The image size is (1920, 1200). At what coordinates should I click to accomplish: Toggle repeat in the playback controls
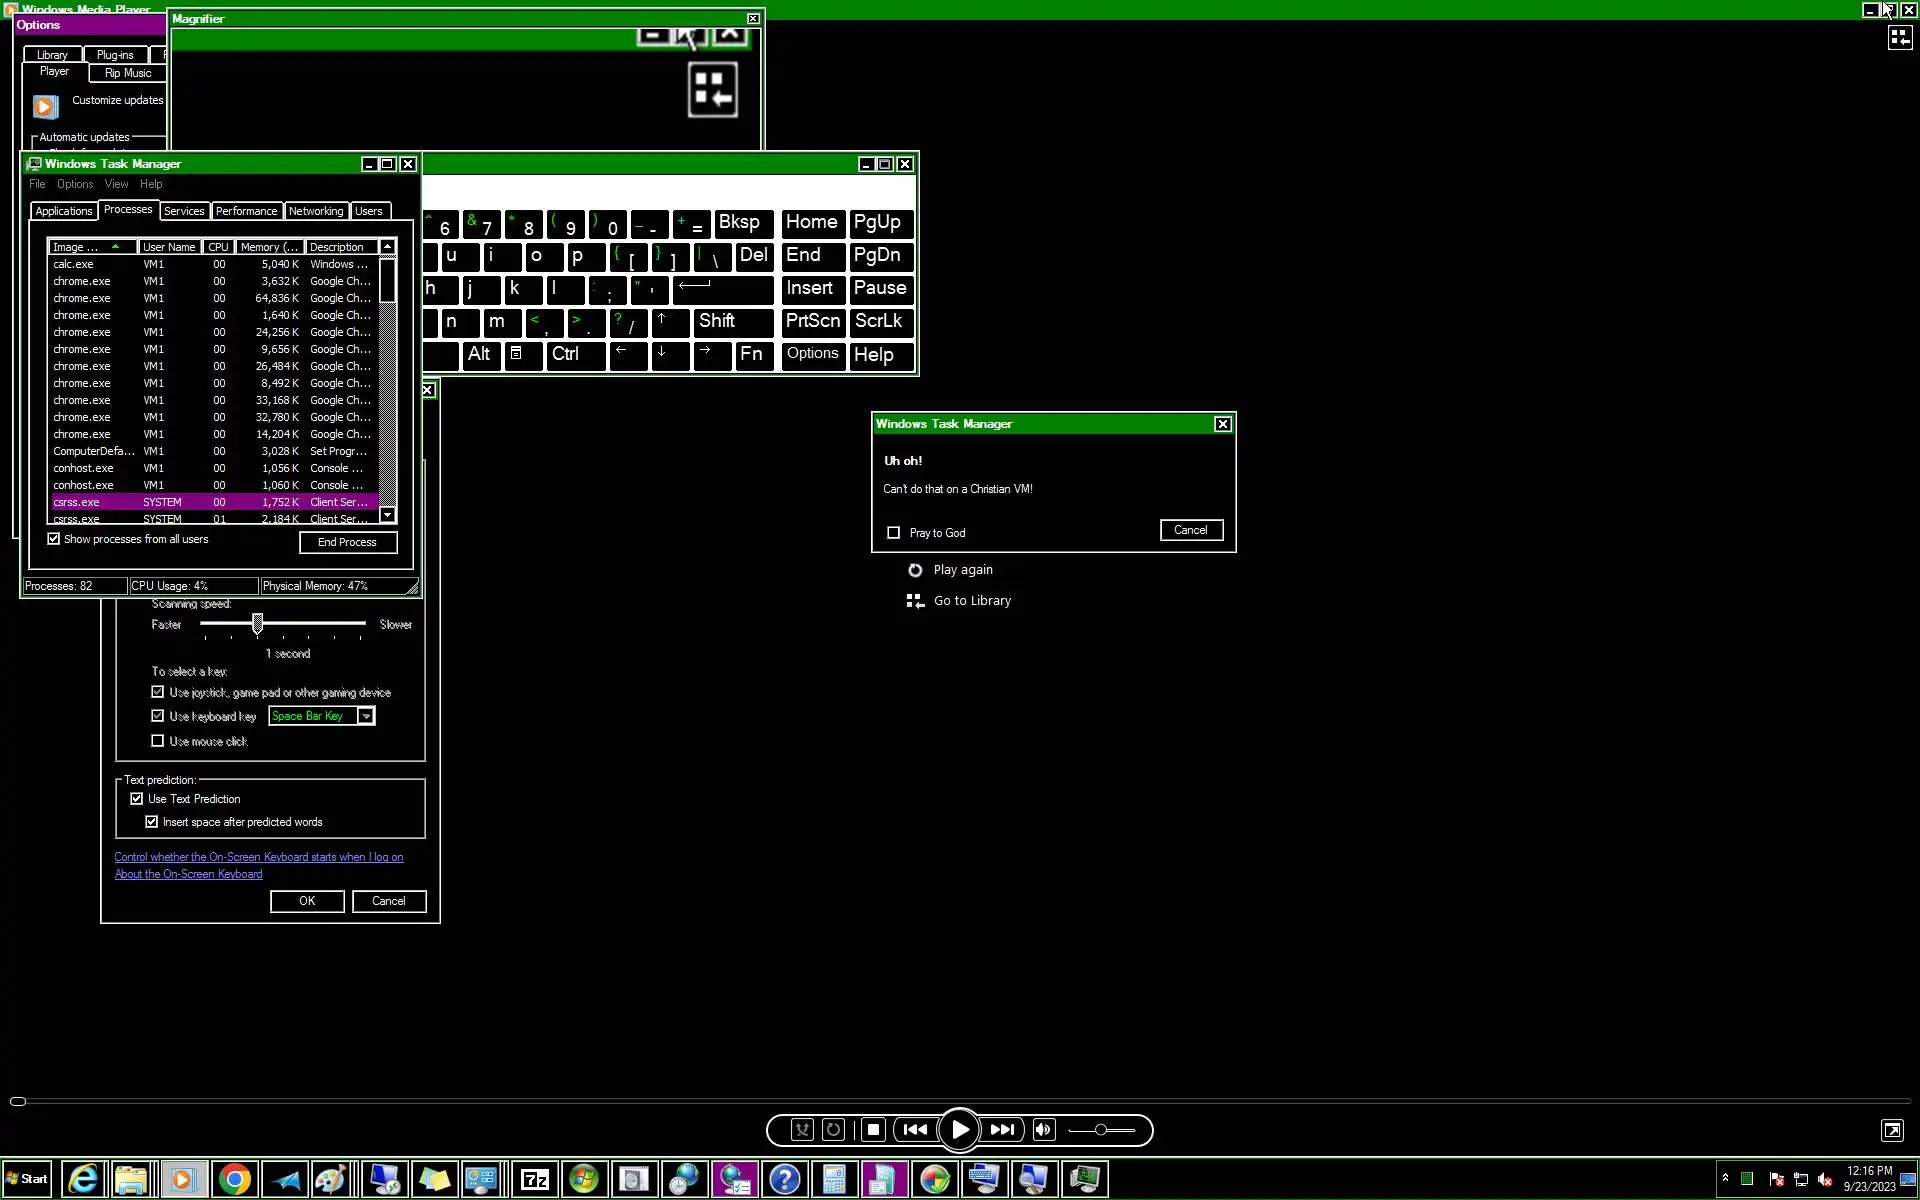833,1130
